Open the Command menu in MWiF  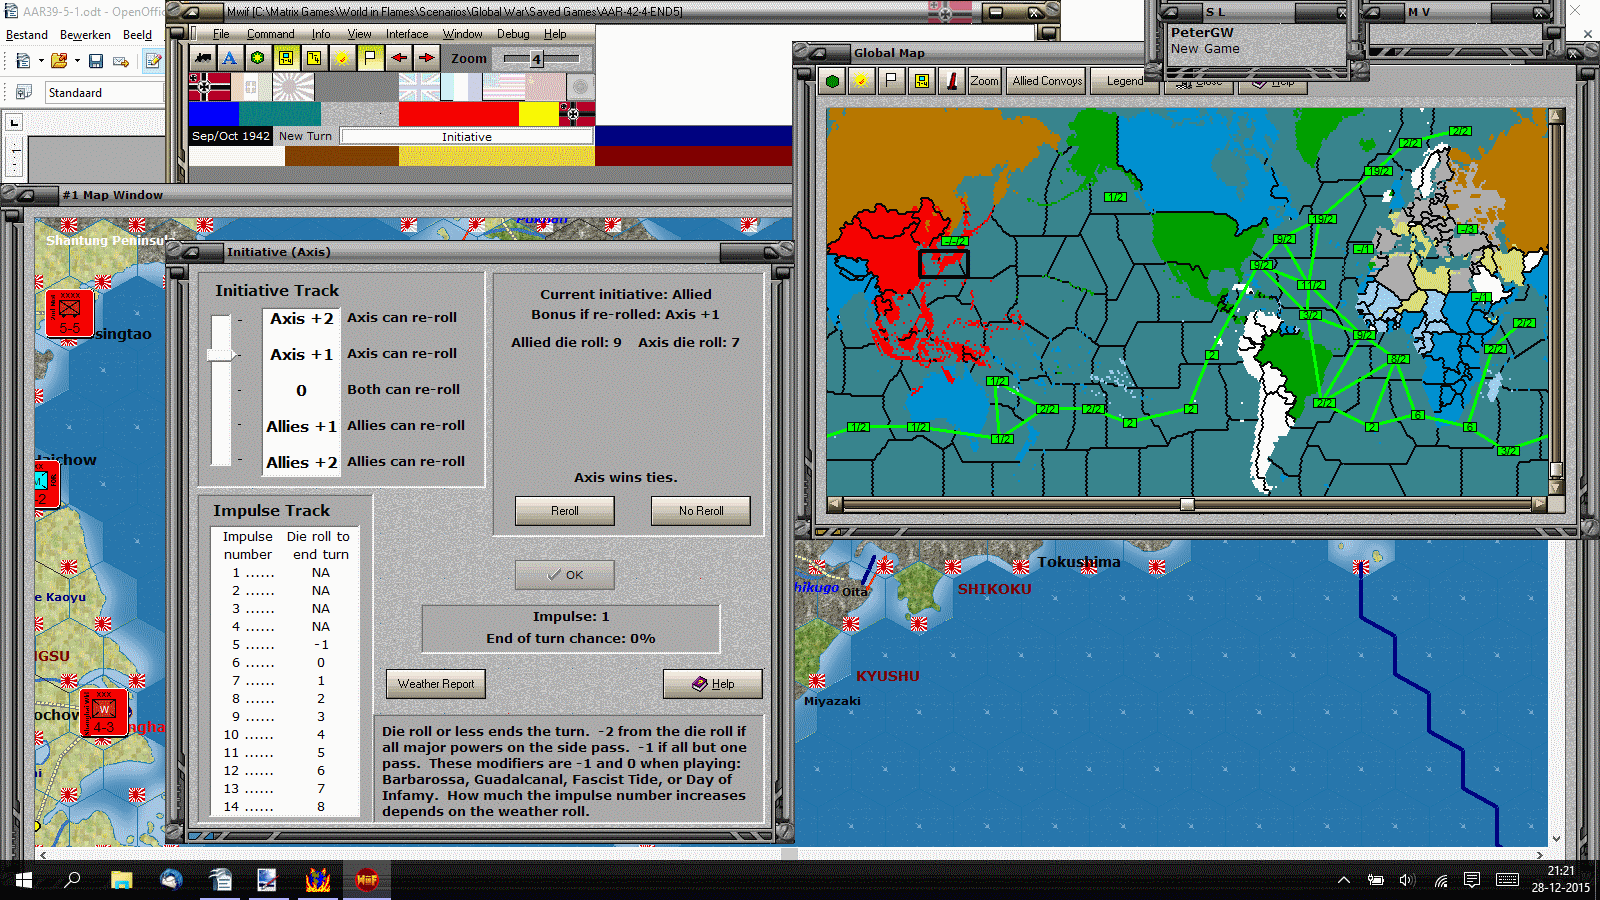270,34
